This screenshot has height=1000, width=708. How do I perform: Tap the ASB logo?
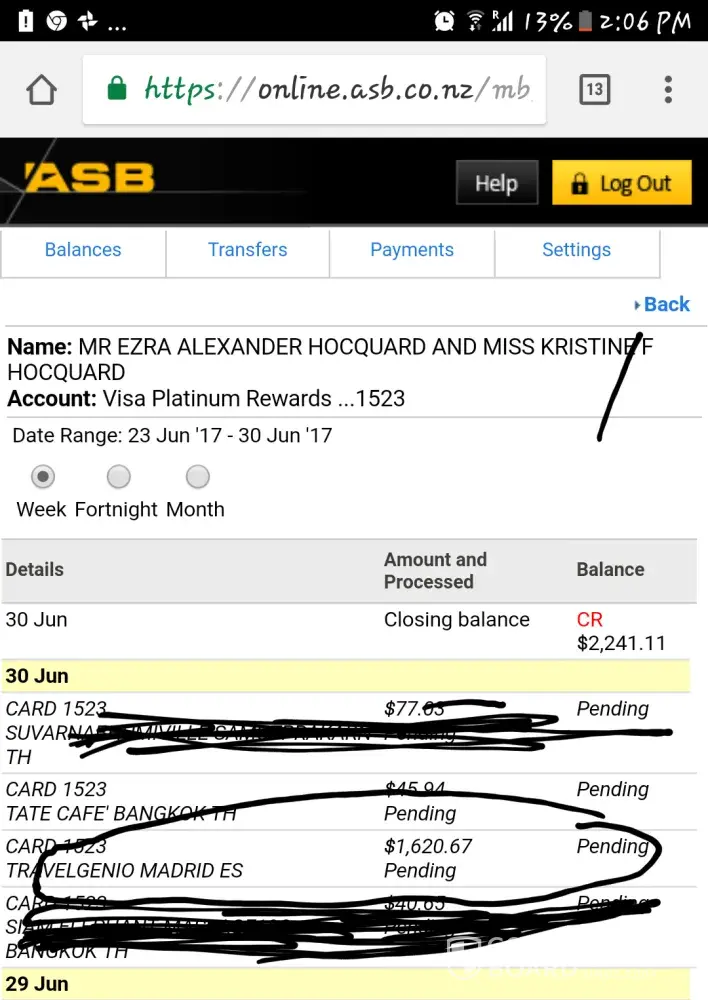89,177
